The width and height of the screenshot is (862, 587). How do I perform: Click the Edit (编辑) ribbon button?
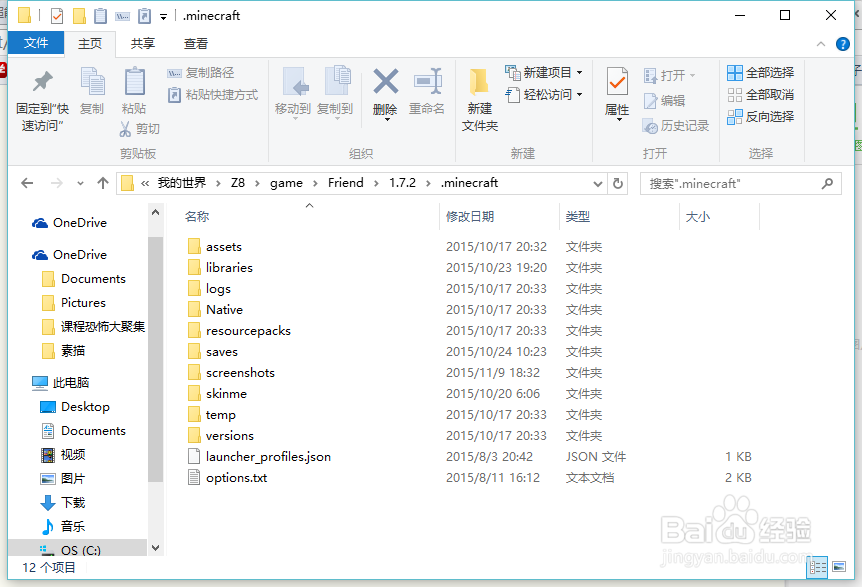[x=664, y=101]
